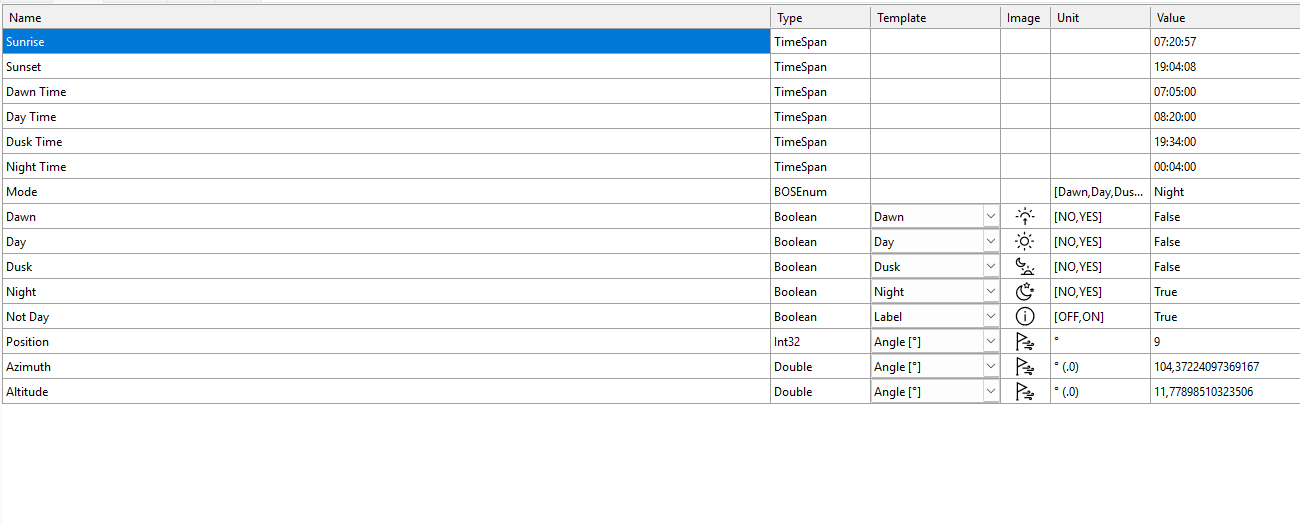Click the sunrise icon in Dawn row
This screenshot has width=1300, height=525.
(1025, 216)
